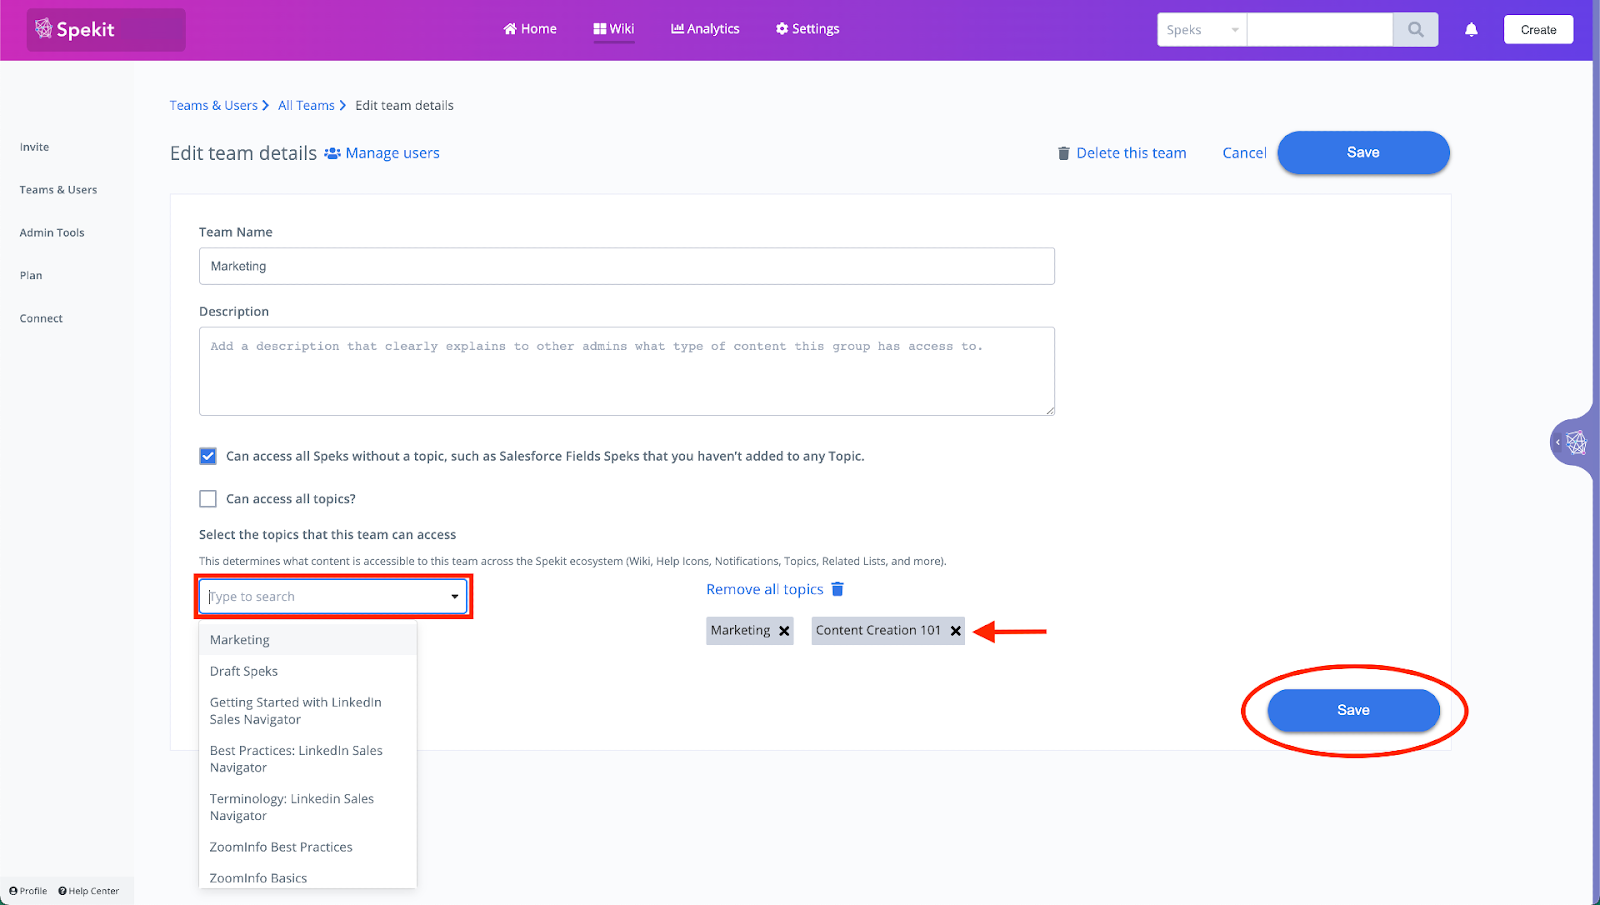This screenshot has width=1600, height=905.
Task: Remove the Marketing topic tag
Action: pyautogui.click(x=784, y=631)
